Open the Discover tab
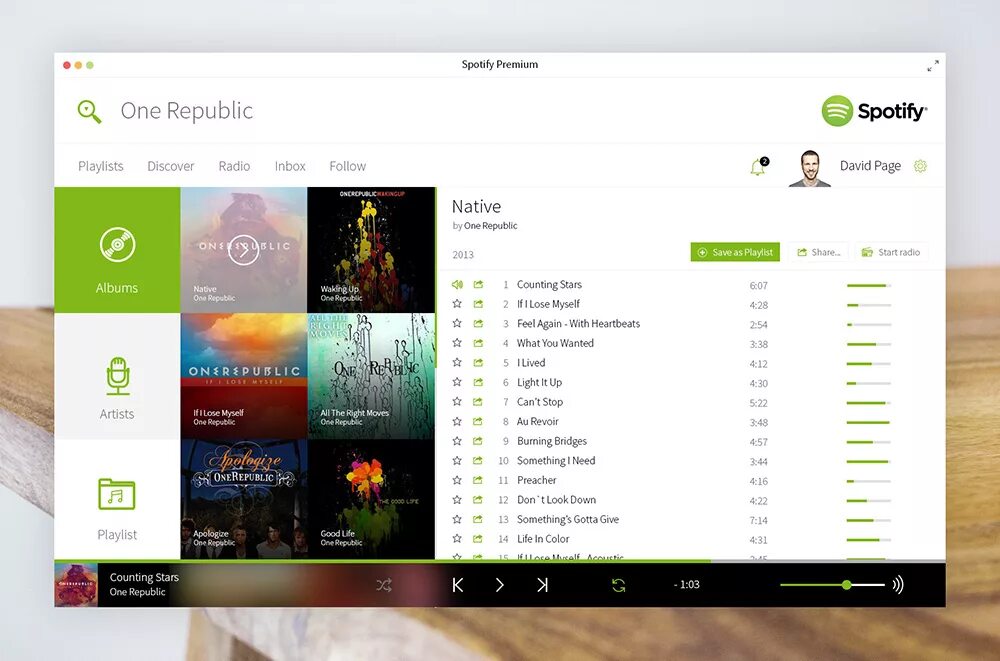This screenshot has width=1000, height=661. pyautogui.click(x=171, y=167)
